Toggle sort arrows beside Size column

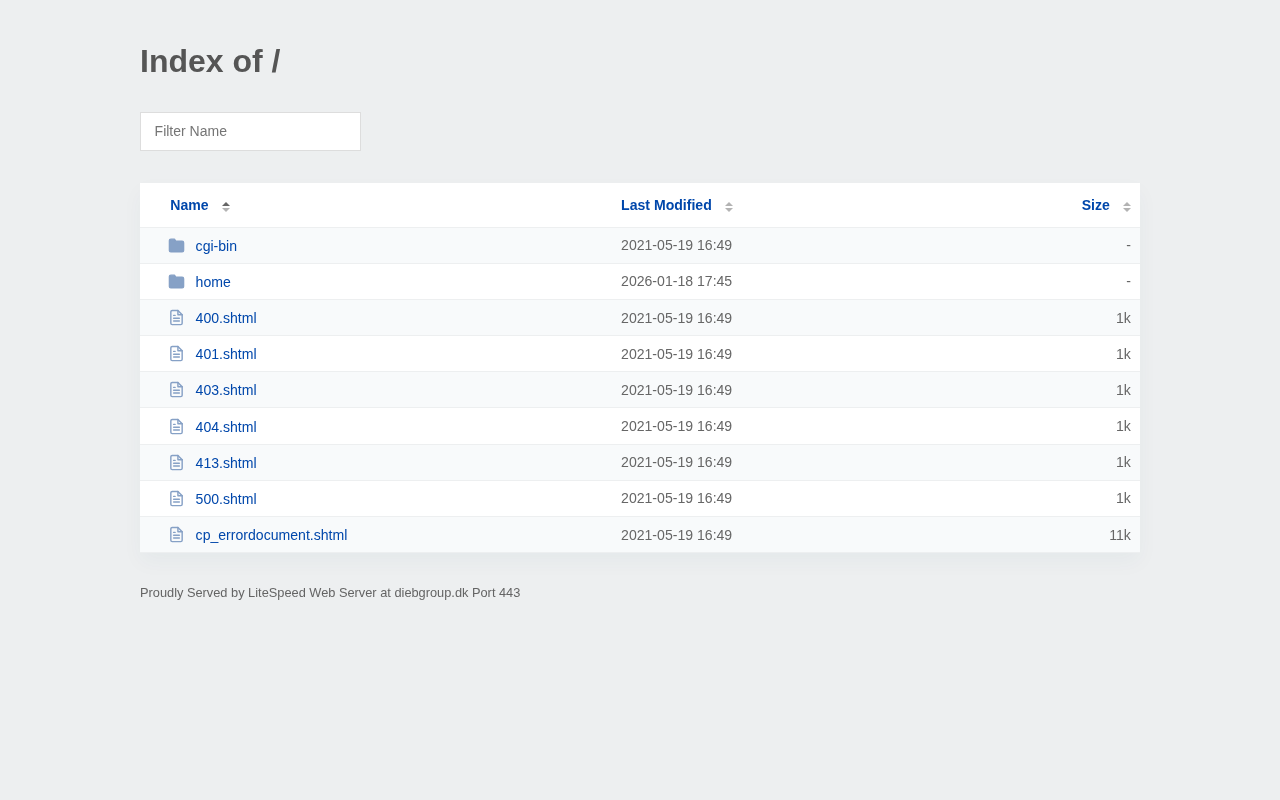tap(1127, 206)
